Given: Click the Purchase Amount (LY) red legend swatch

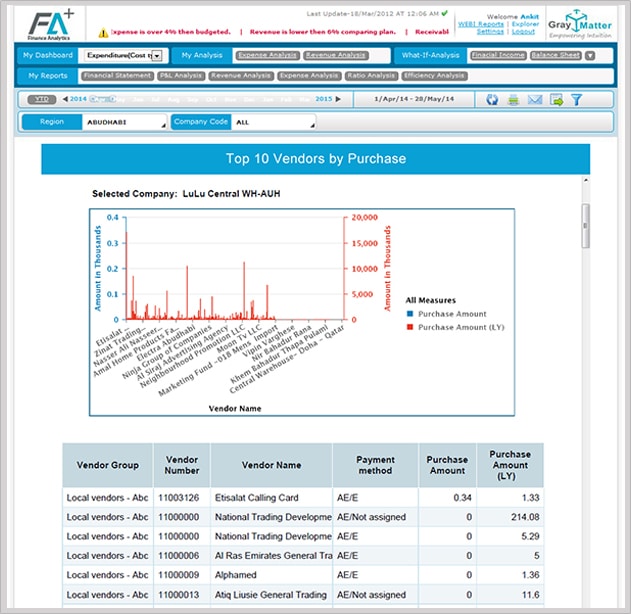Looking at the screenshot, I should pyautogui.click(x=410, y=327).
